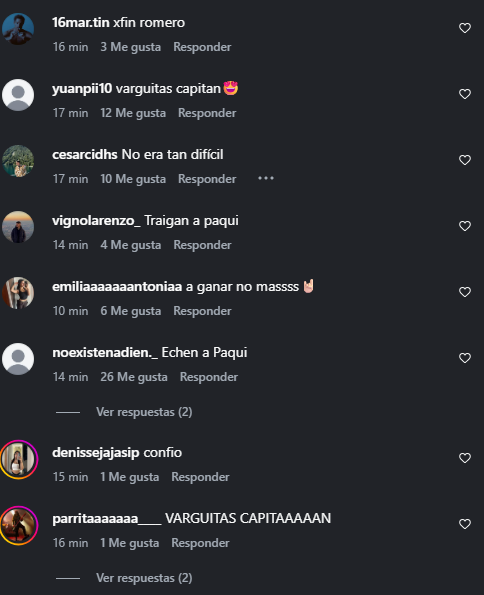
Task: Heart the VARGUITAS CAPITAAAAAN comment
Action: coord(465,524)
